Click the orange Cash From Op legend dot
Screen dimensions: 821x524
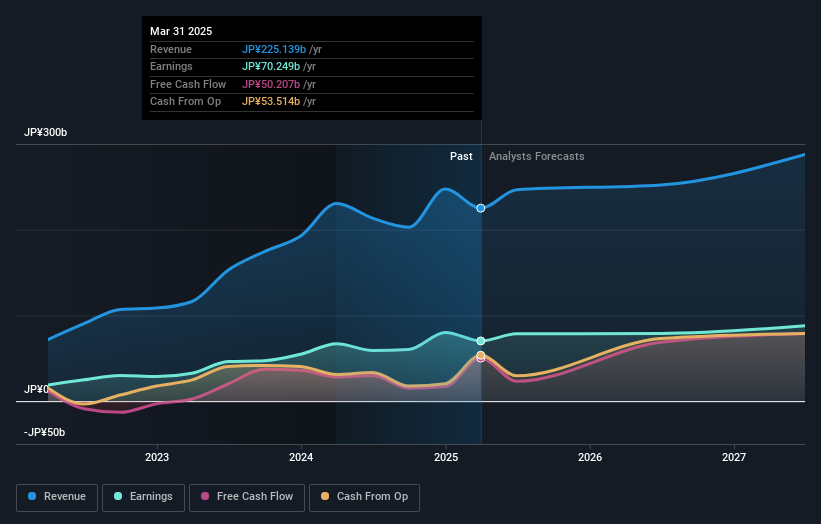tap(325, 496)
